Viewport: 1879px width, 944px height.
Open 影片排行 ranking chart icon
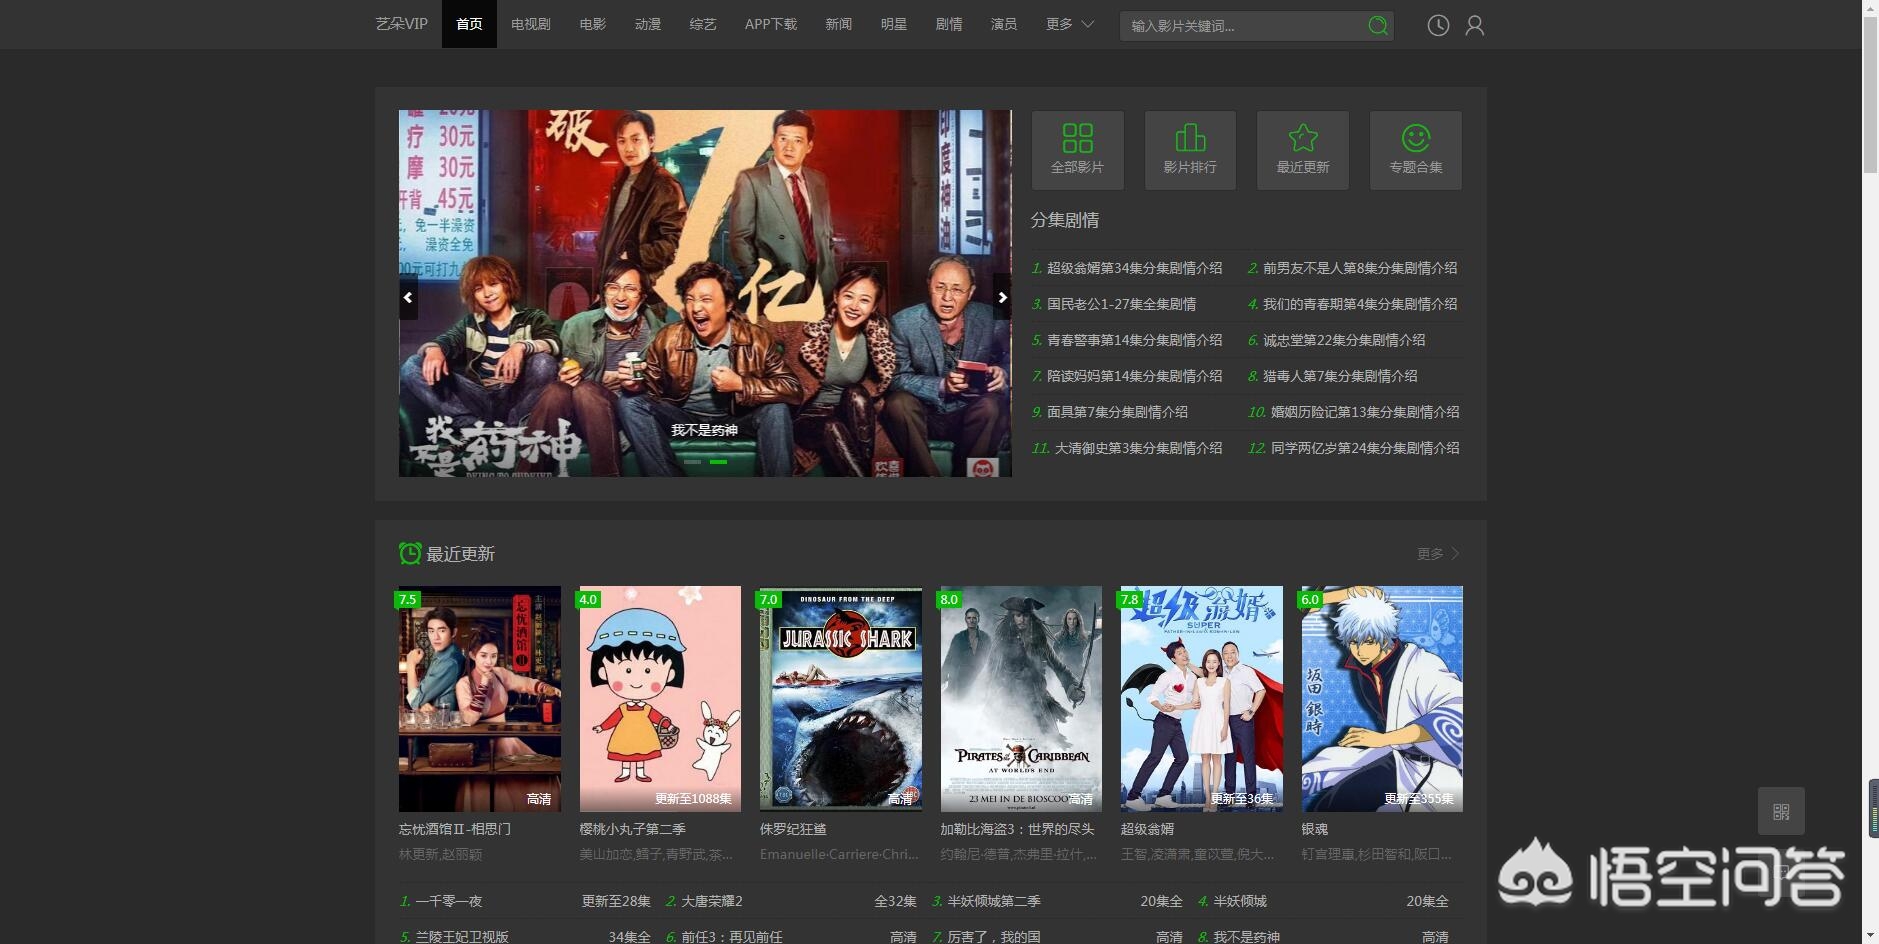click(x=1190, y=150)
